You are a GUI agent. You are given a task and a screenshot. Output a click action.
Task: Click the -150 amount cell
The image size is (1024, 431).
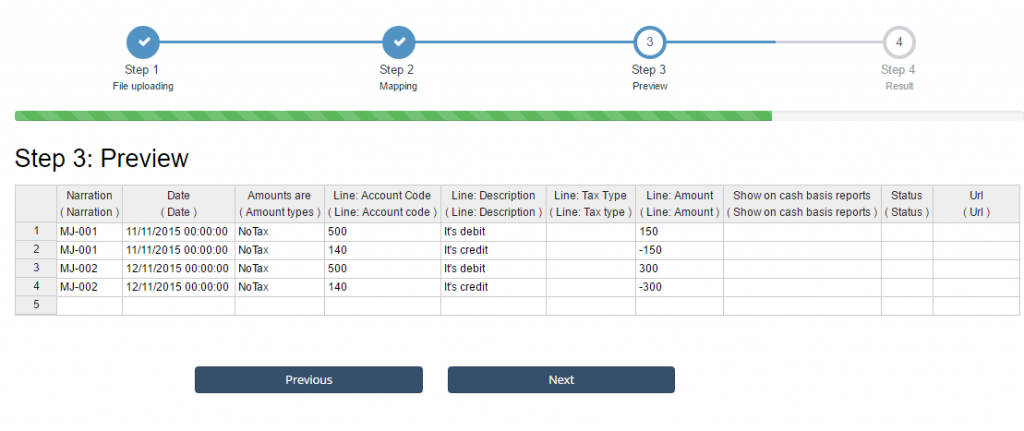pyautogui.click(x=679, y=250)
